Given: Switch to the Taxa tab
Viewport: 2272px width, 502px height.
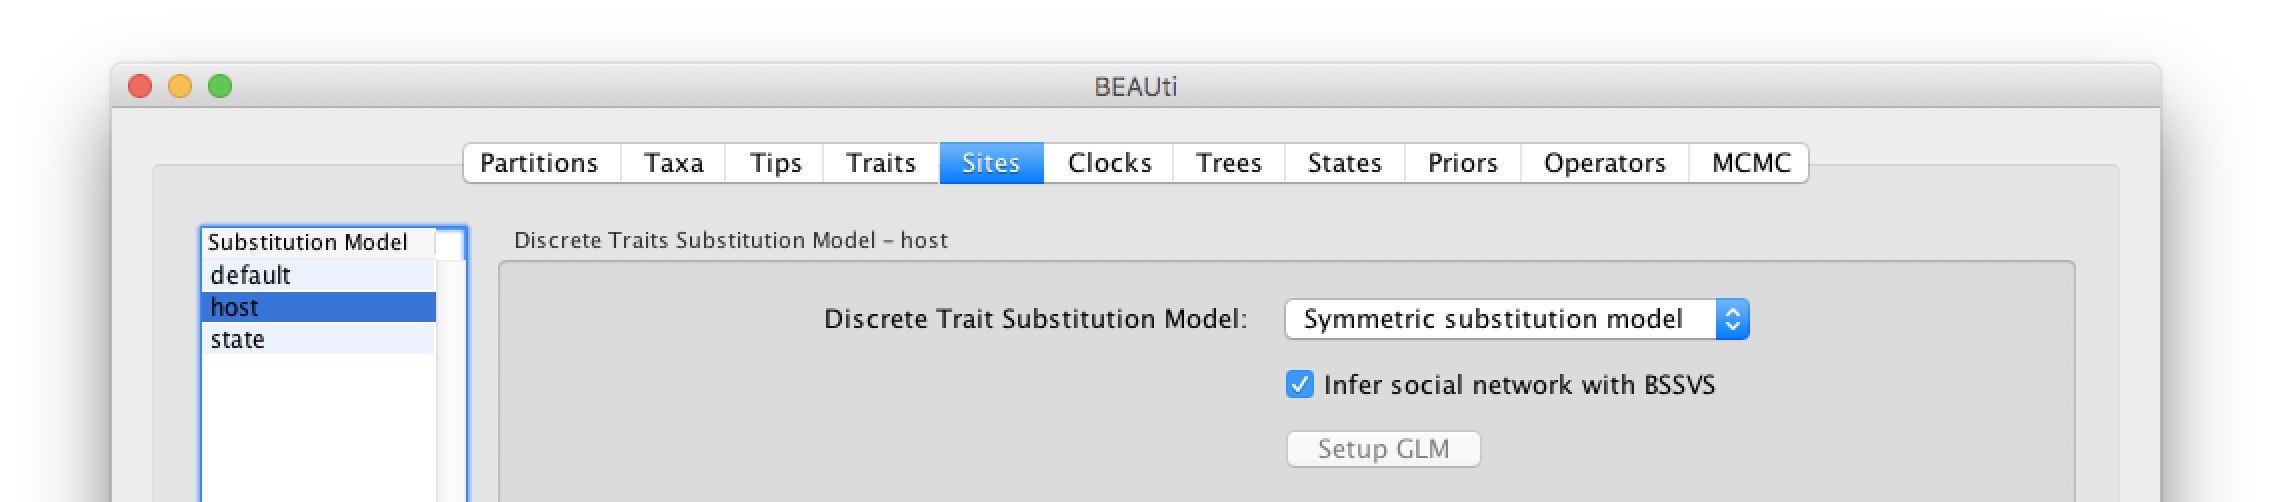Looking at the screenshot, I should click(x=673, y=163).
